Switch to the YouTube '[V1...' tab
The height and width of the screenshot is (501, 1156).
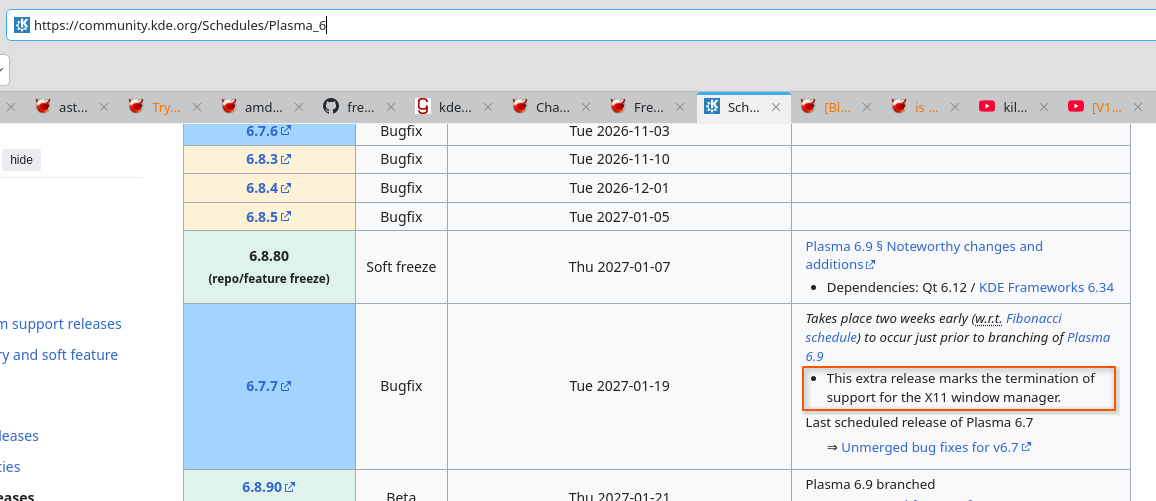click(x=1107, y=107)
